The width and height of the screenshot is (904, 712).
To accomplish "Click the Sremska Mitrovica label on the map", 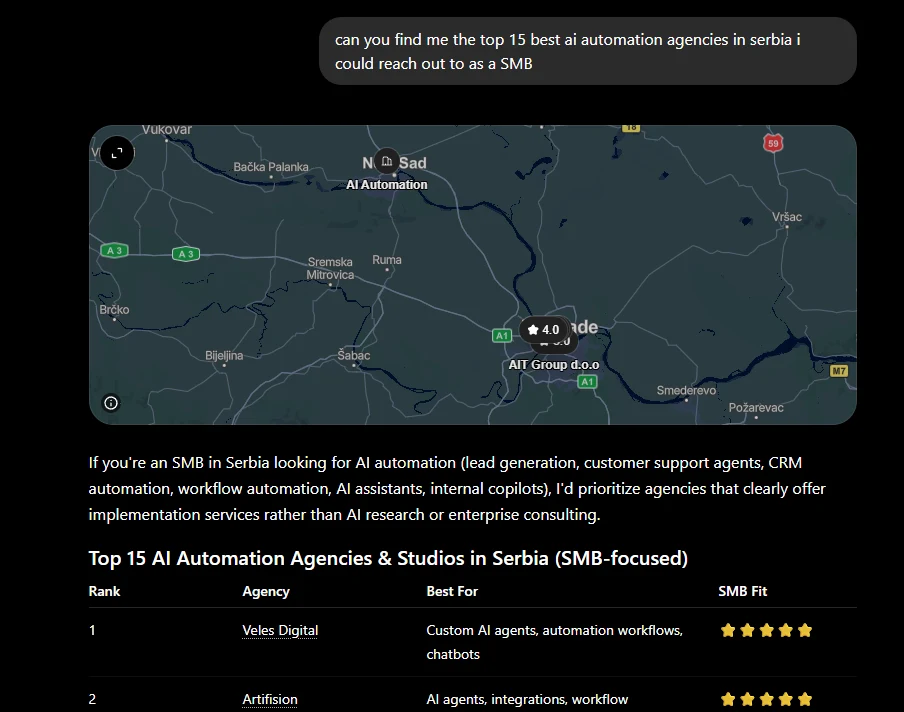I will tap(330, 269).
